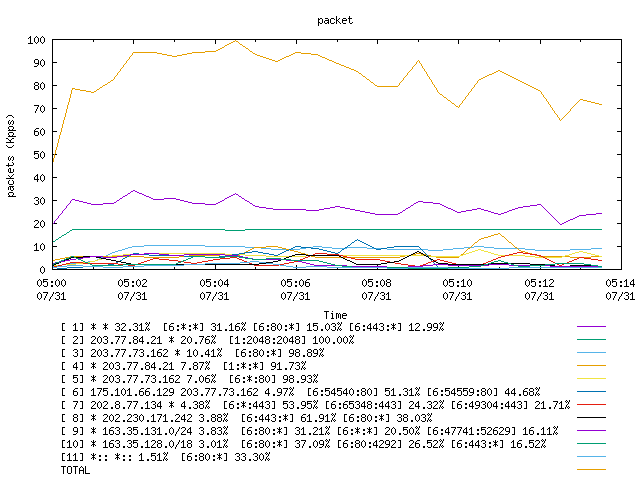Click the 05:12 07/31 time axis label

[539, 289]
